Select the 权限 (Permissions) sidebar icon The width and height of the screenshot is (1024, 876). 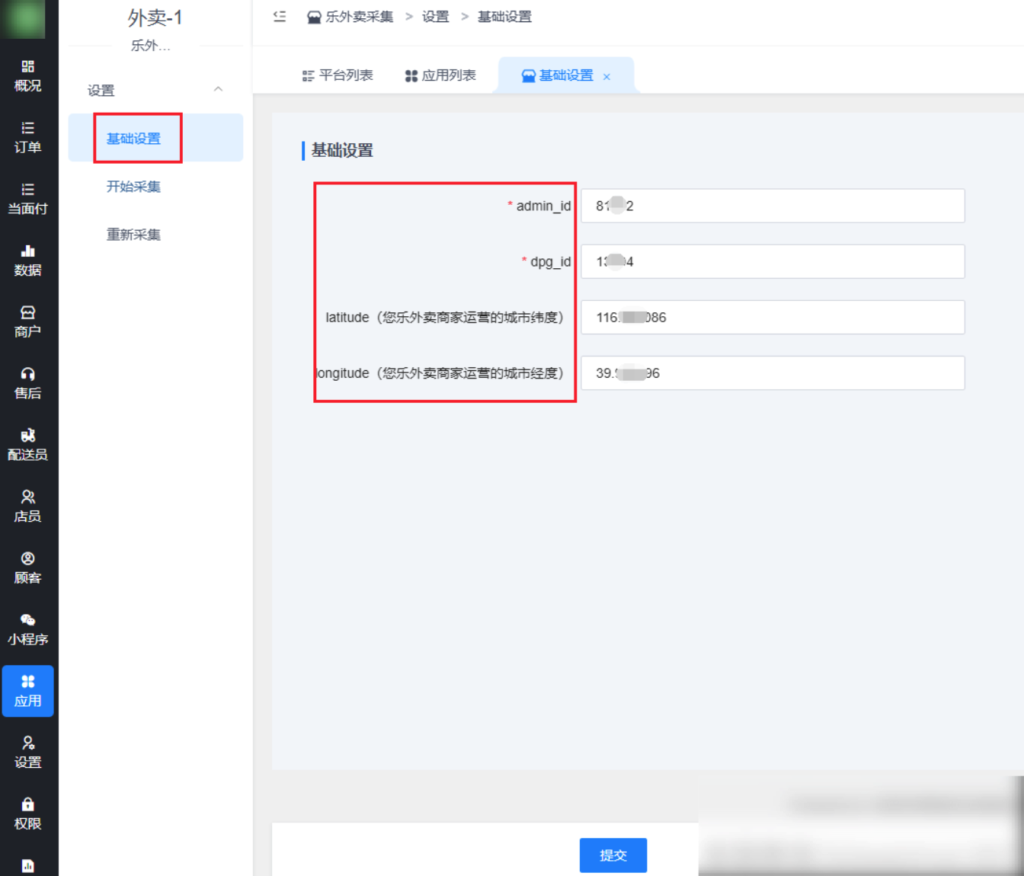pos(28,814)
